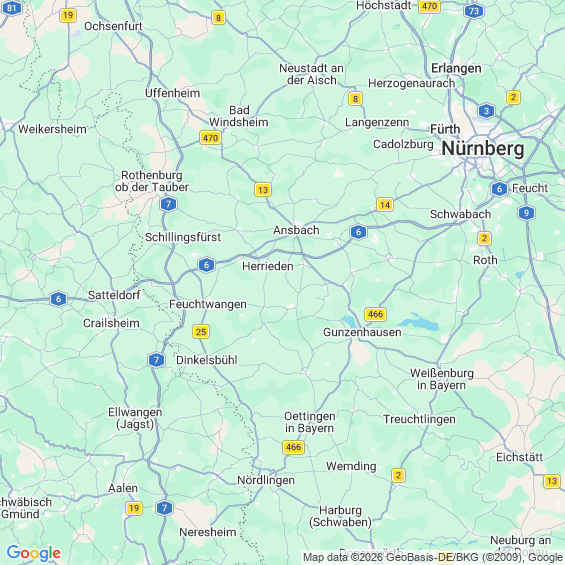Click the B466 marker near Gunzenhausen
This screenshot has width=565, height=565.
pyautogui.click(x=375, y=314)
